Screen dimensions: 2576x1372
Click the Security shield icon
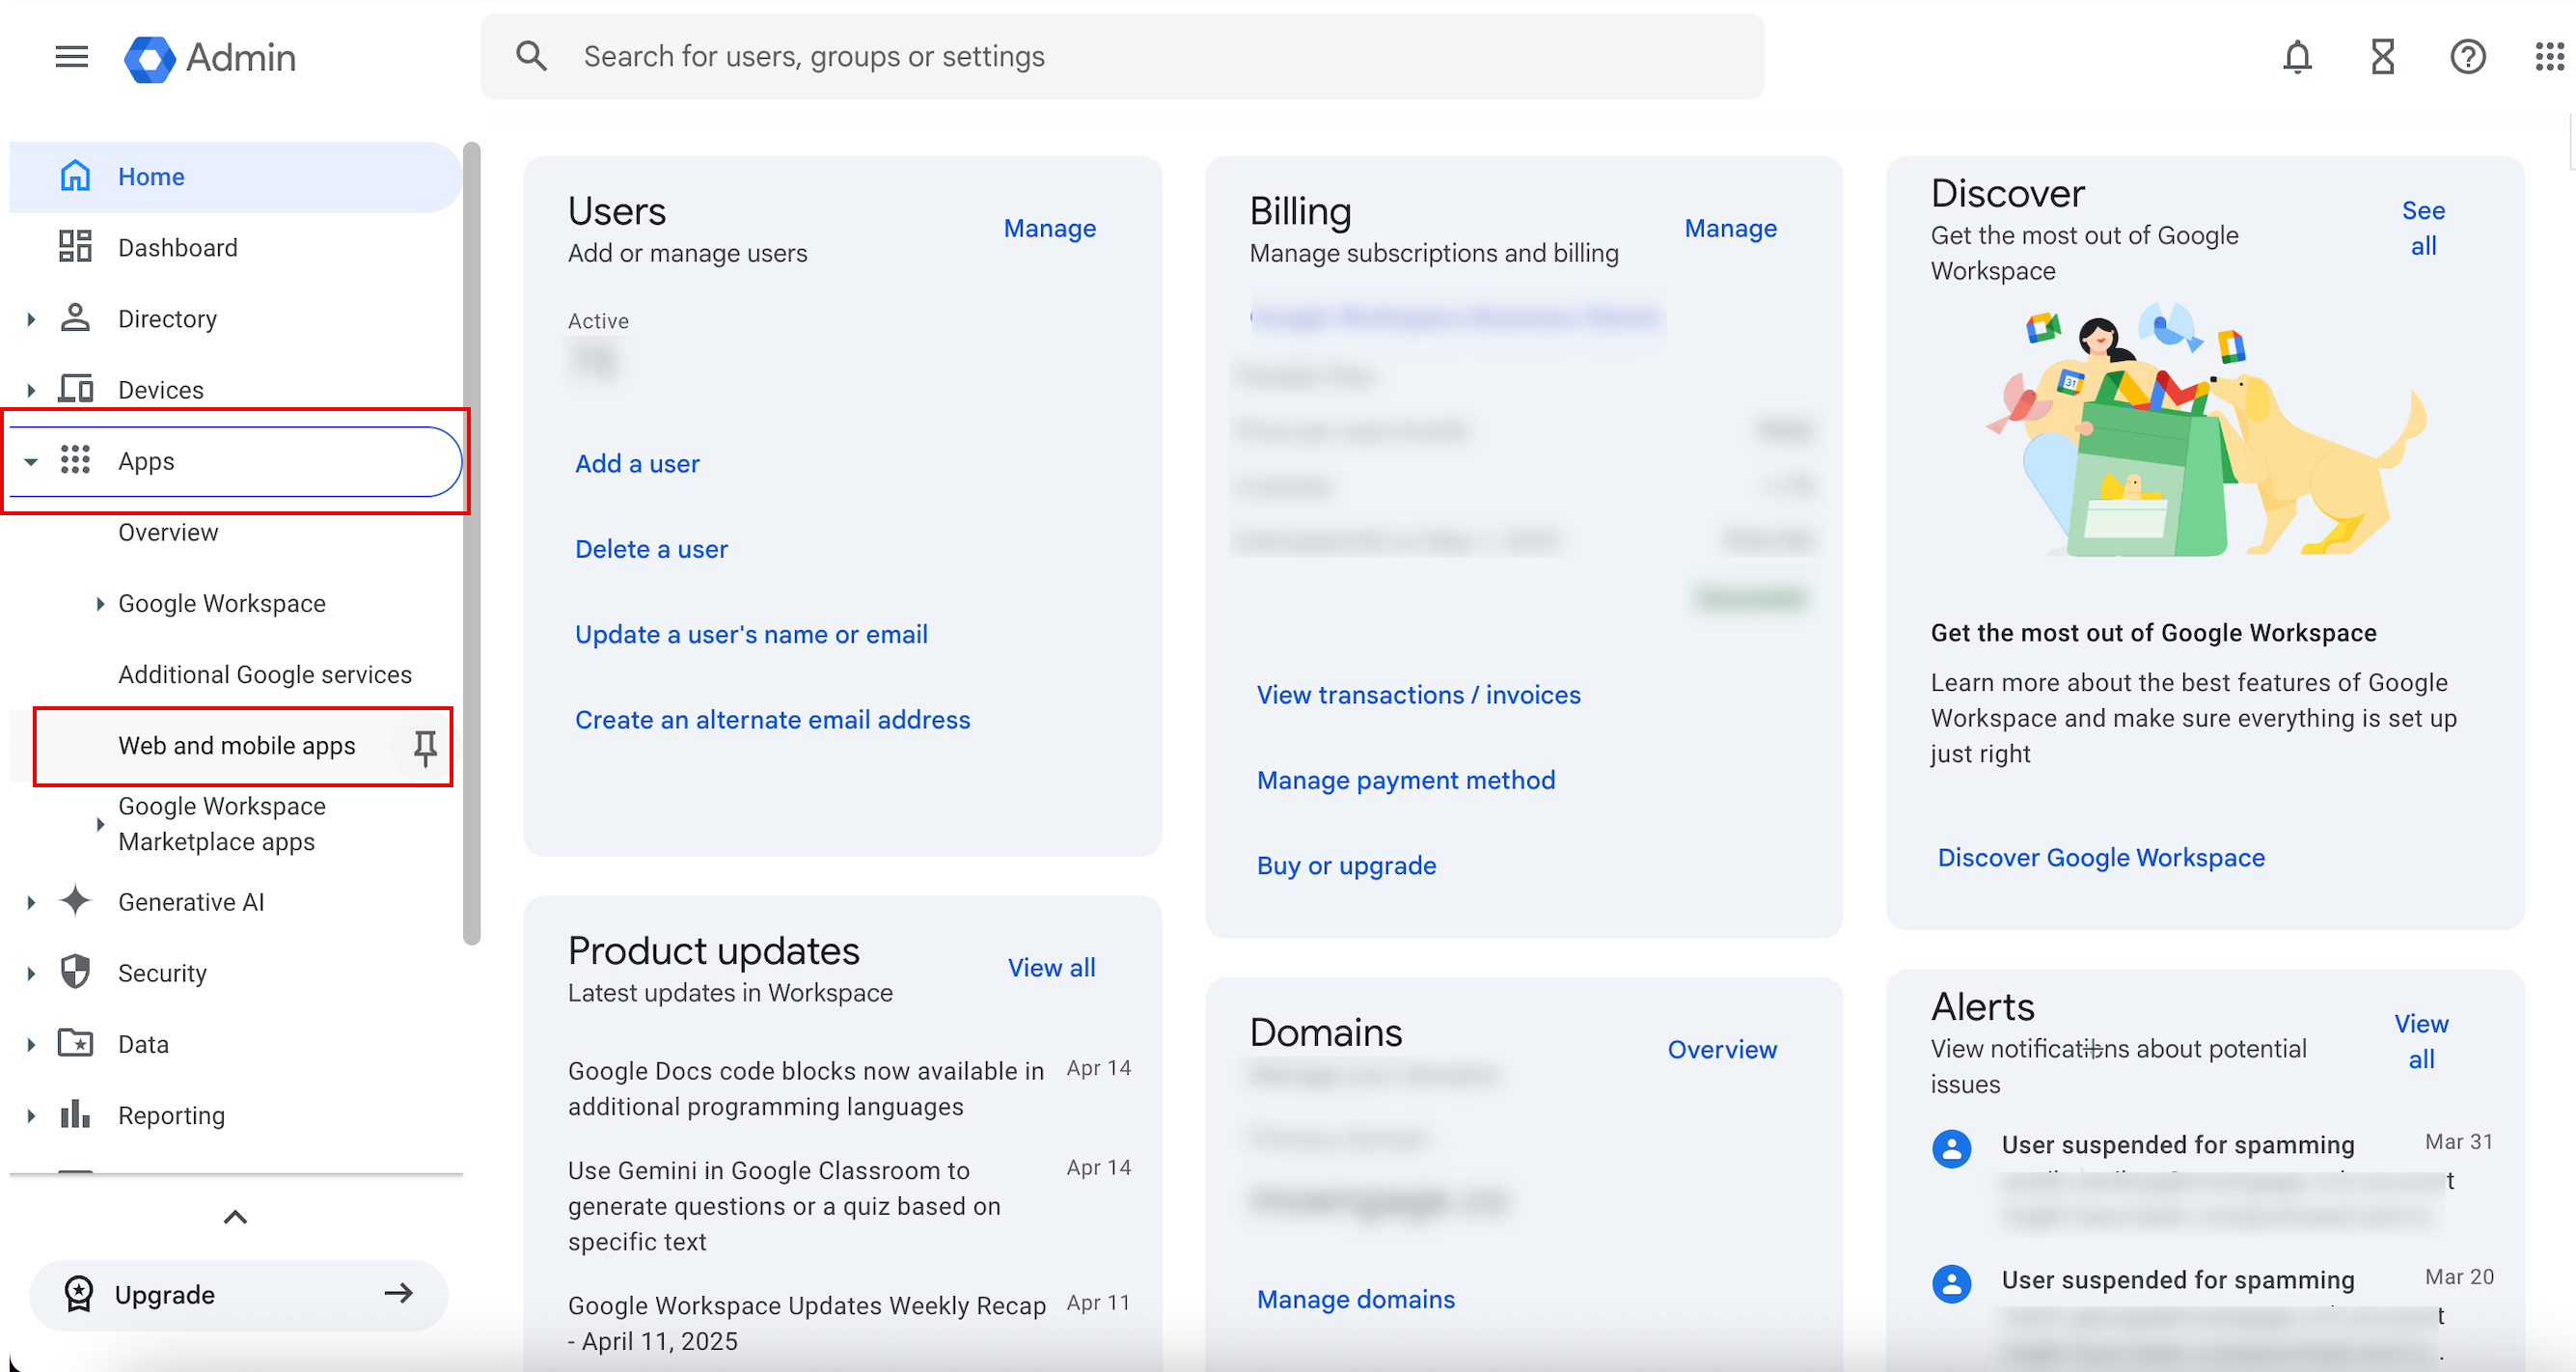click(75, 972)
